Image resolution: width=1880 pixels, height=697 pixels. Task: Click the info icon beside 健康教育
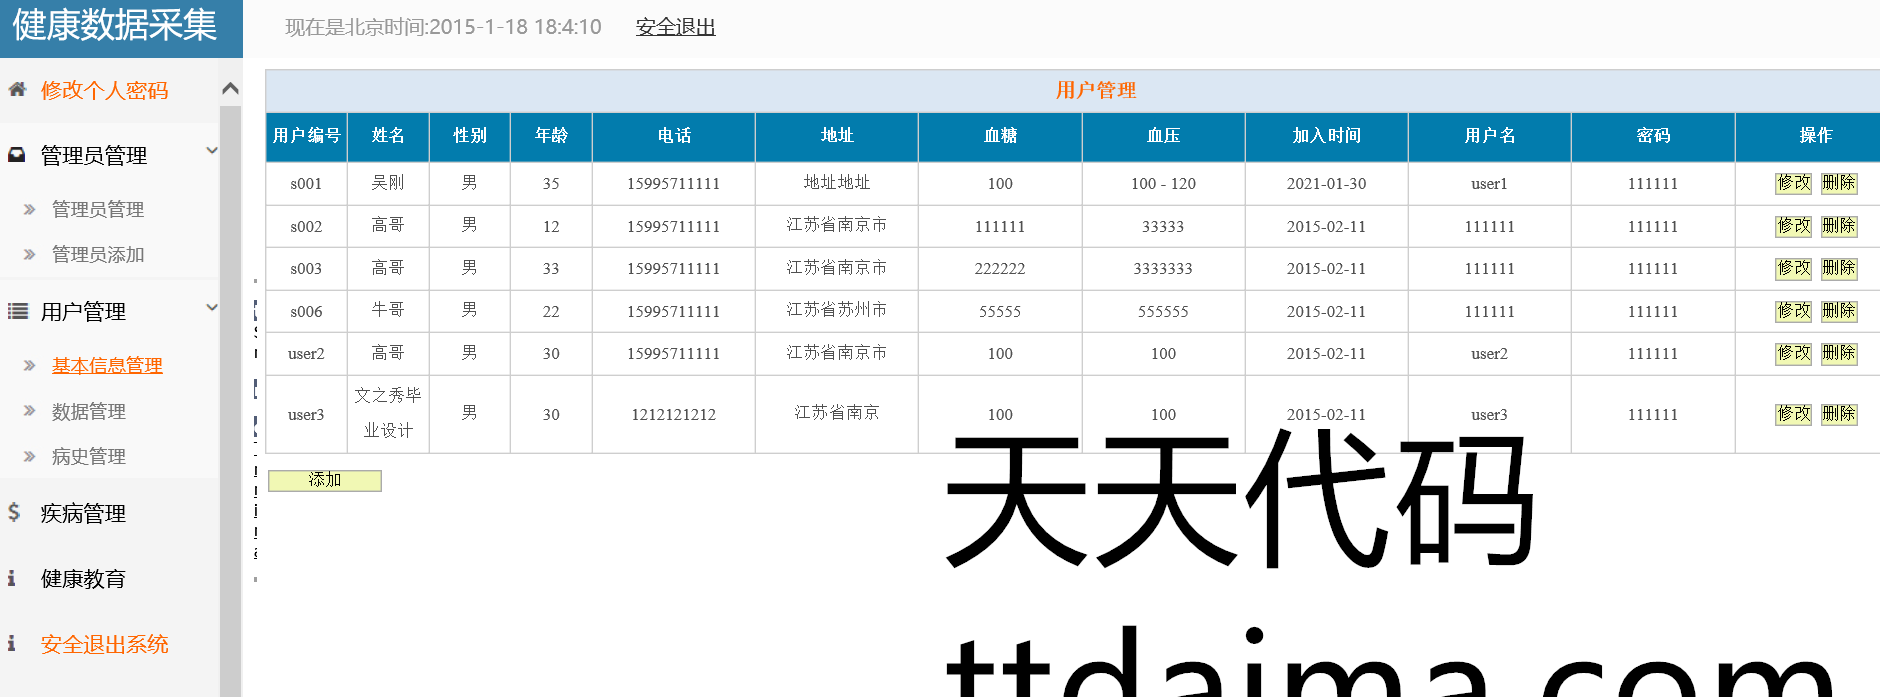pos(12,578)
